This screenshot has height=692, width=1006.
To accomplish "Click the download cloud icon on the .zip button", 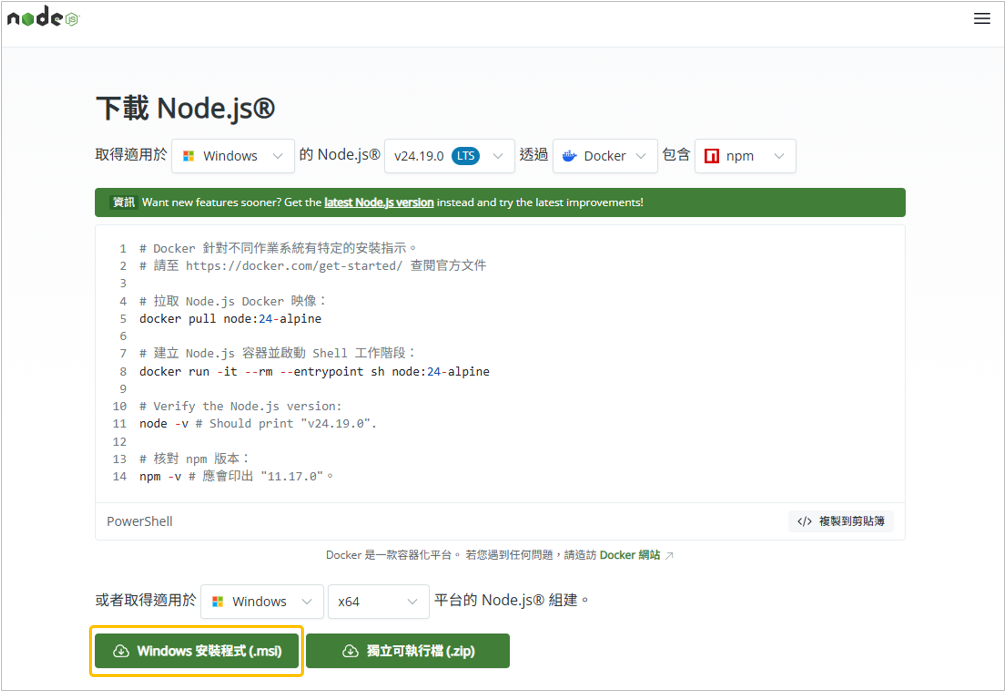I will pyautogui.click(x=350, y=651).
